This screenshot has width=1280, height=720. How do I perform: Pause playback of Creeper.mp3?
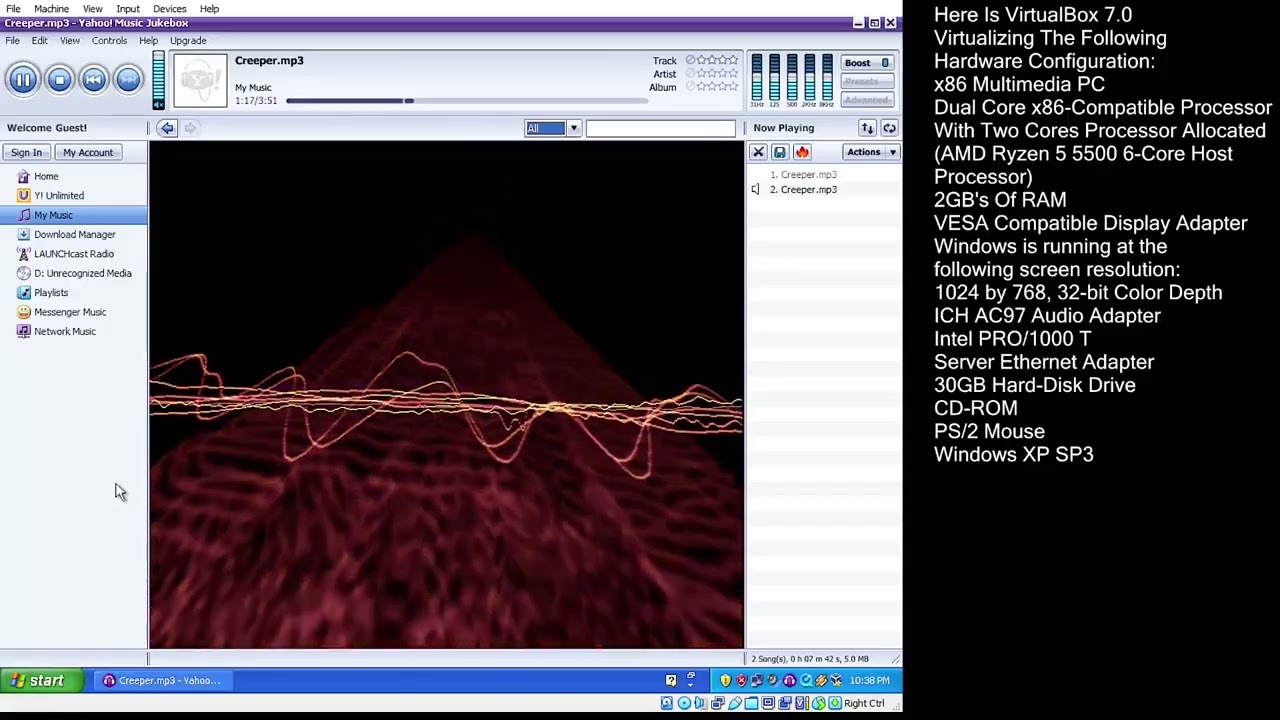(x=23, y=79)
